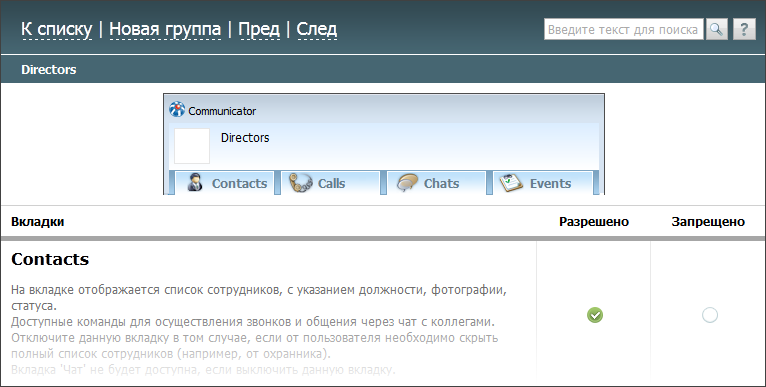Click the 'Communicator' window title text
This screenshot has height=387, width=766.
click(x=222, y=111)
